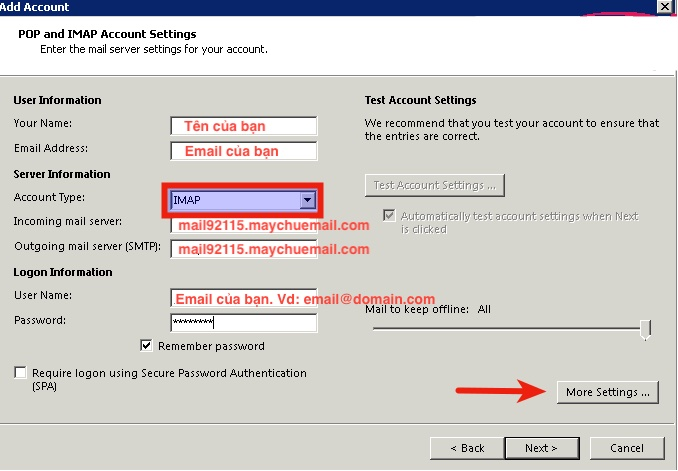678x471 pixels.
Task: Click the User Name input box
Action: (x=244, y=298)
